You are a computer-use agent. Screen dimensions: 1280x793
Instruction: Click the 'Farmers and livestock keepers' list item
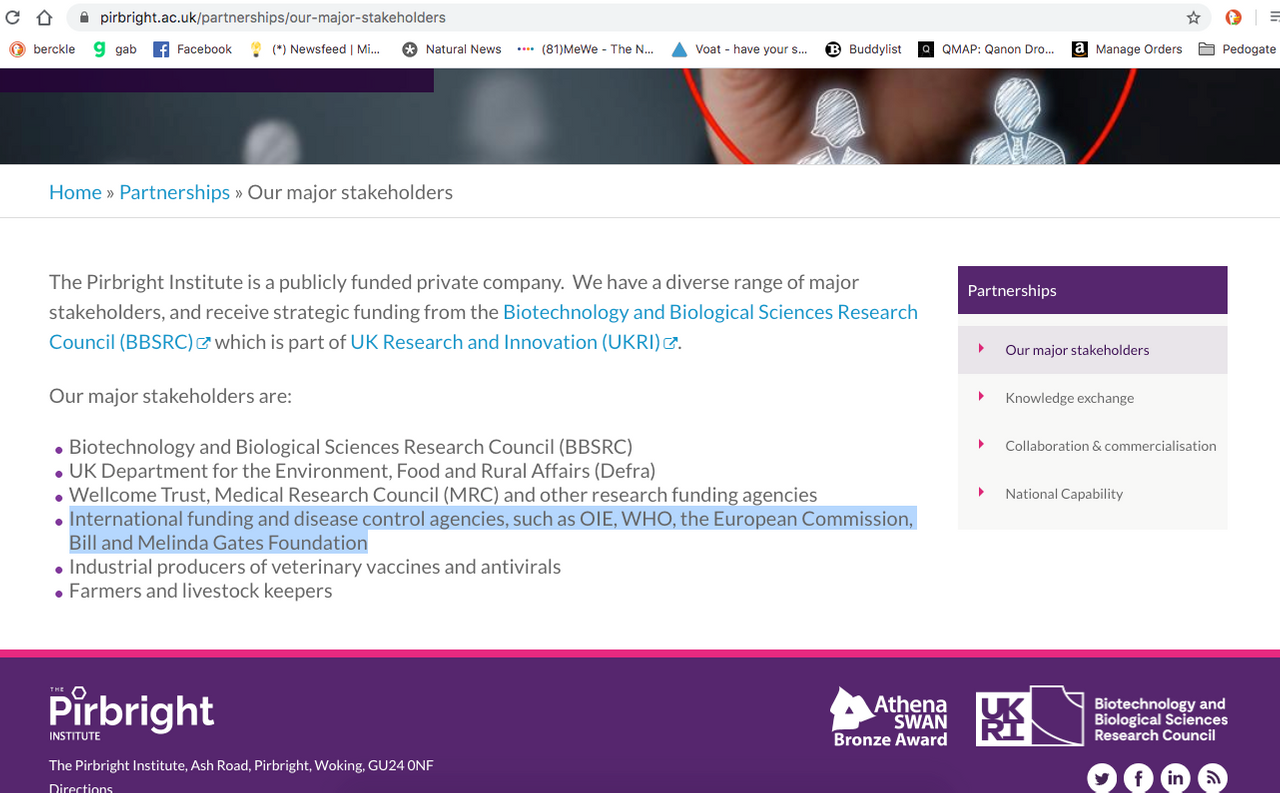200,591
